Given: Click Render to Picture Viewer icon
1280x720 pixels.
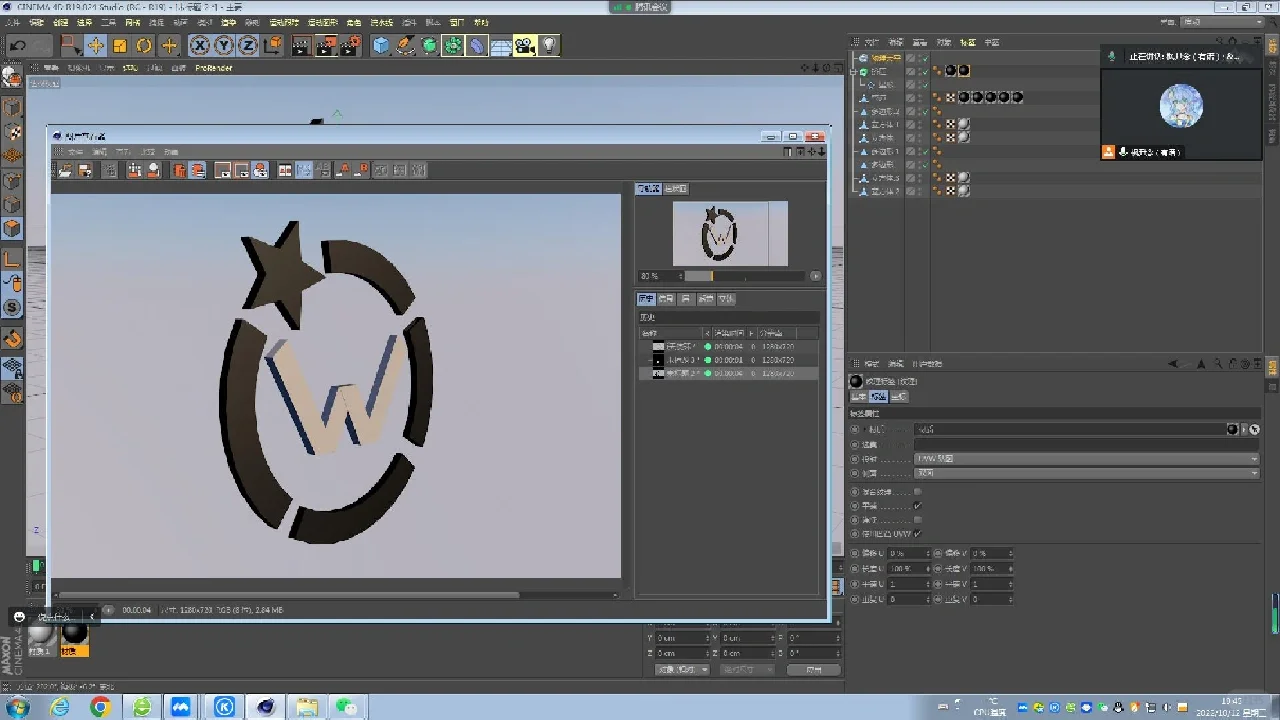Looking at the screenshot, I should 326,45.
